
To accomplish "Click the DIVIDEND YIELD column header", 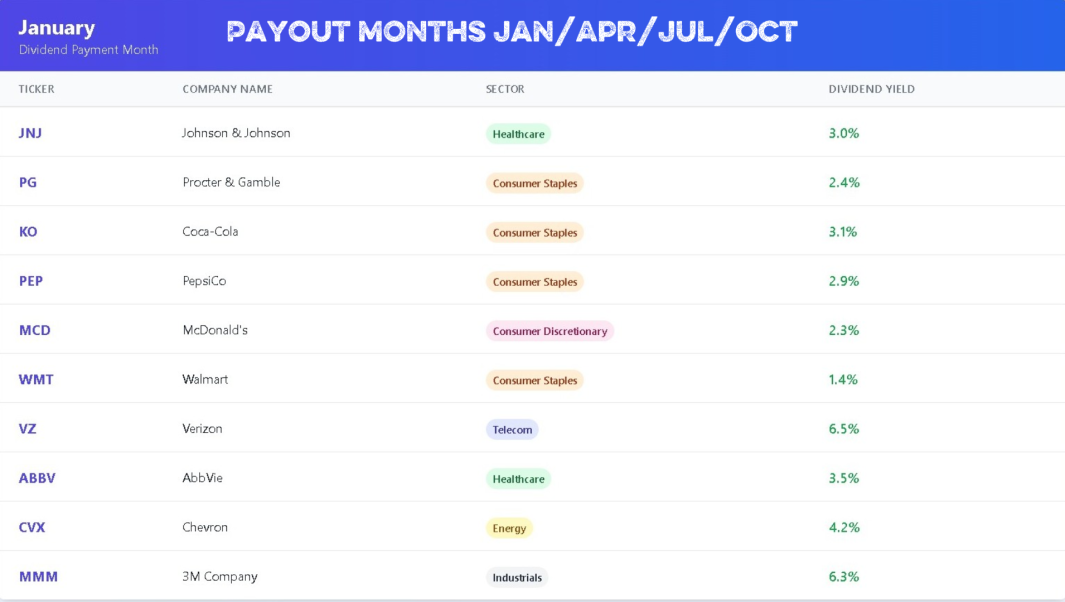I will [871, 89].
